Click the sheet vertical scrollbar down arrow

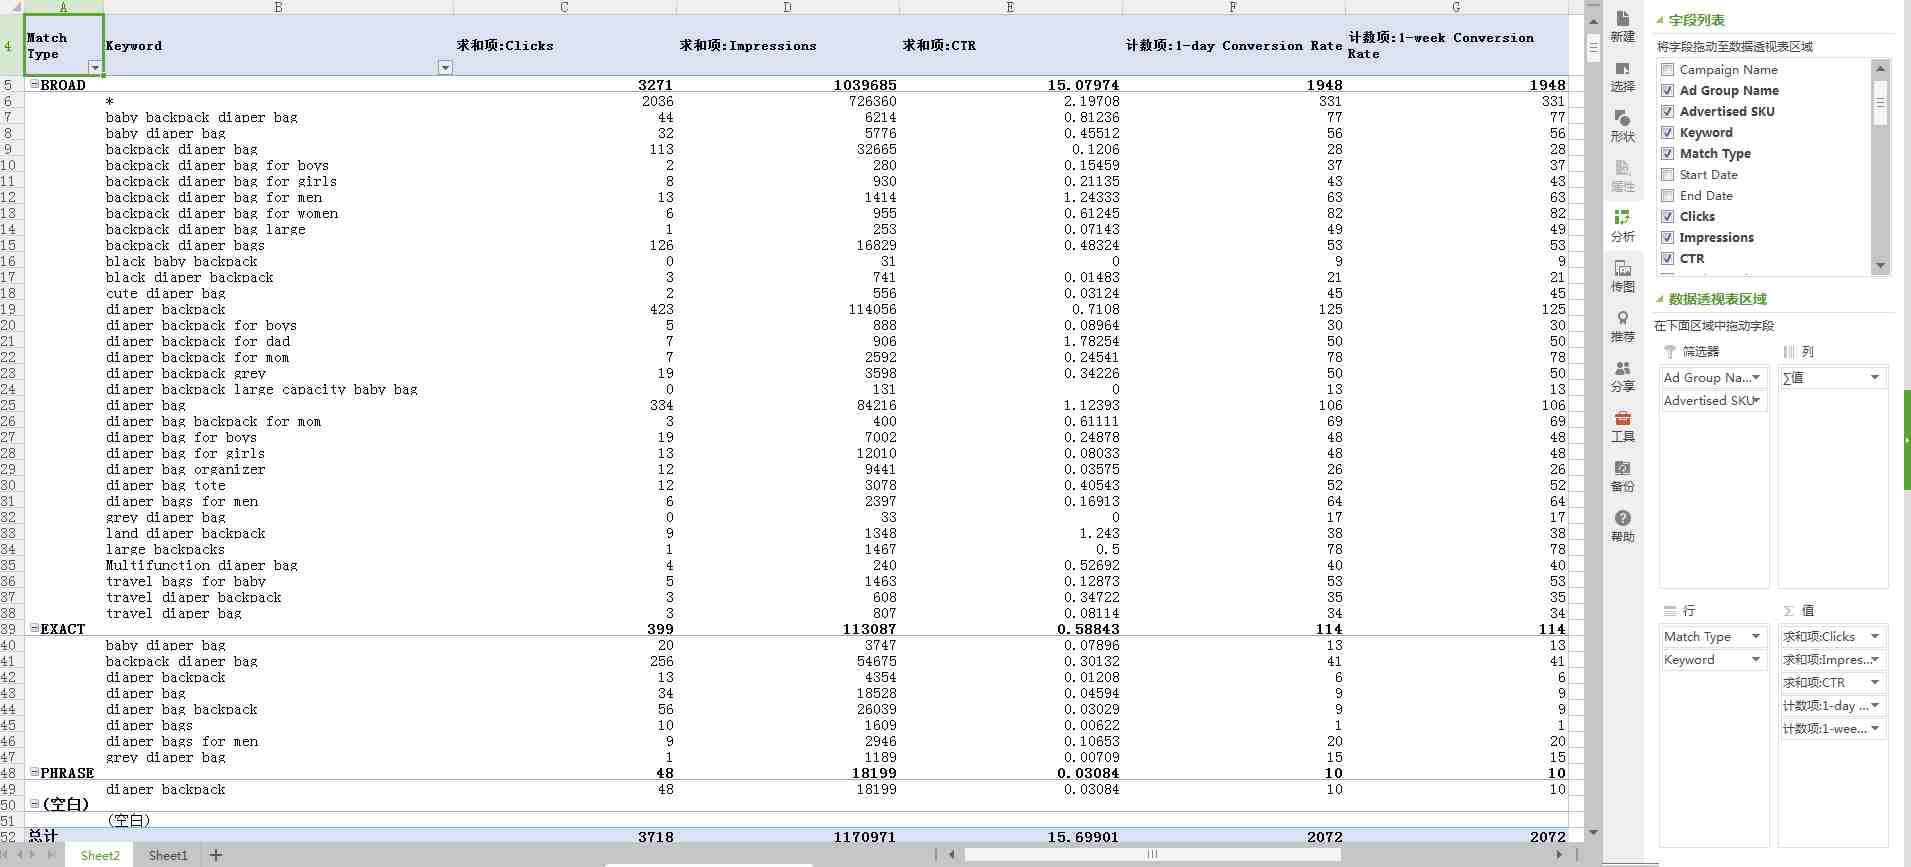point(1593,832)
